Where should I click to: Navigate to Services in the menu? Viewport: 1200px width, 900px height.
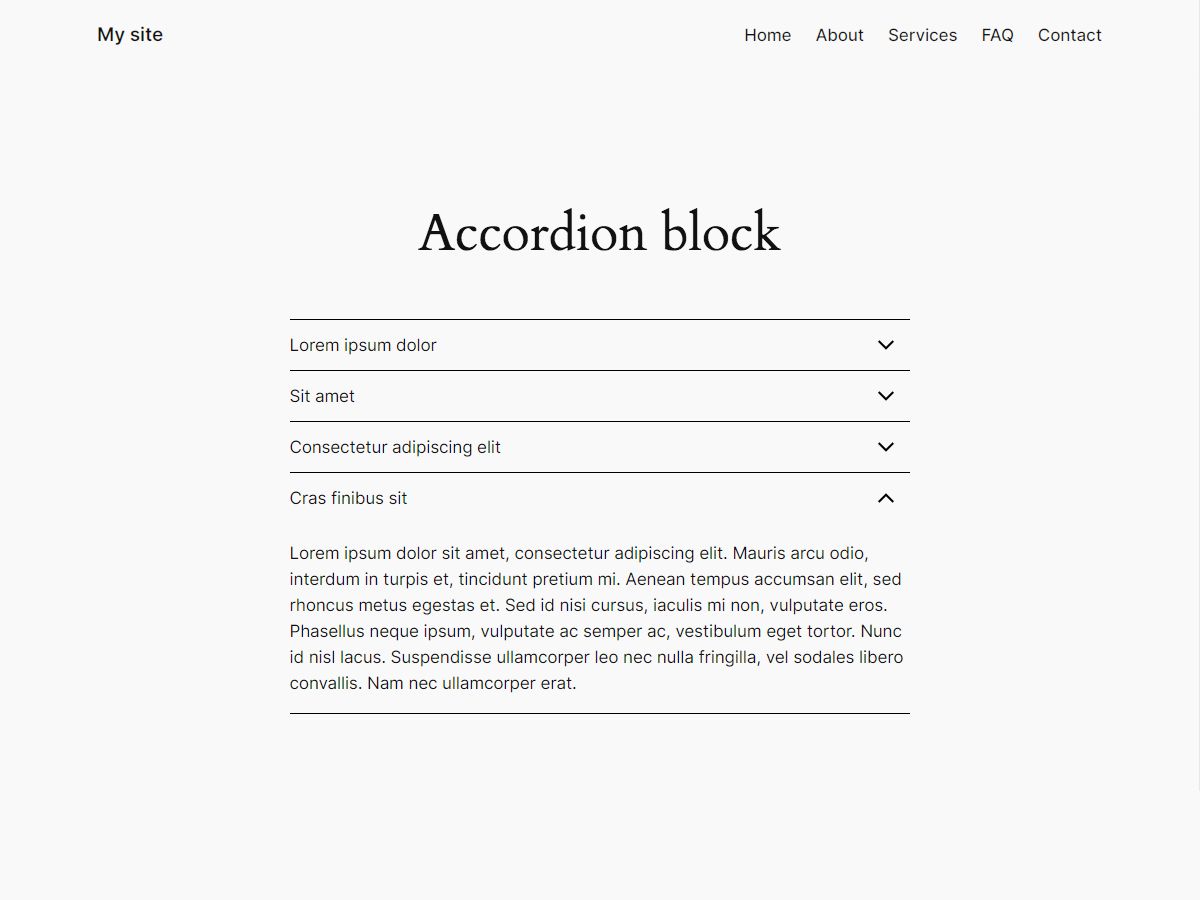coord(922,35)
